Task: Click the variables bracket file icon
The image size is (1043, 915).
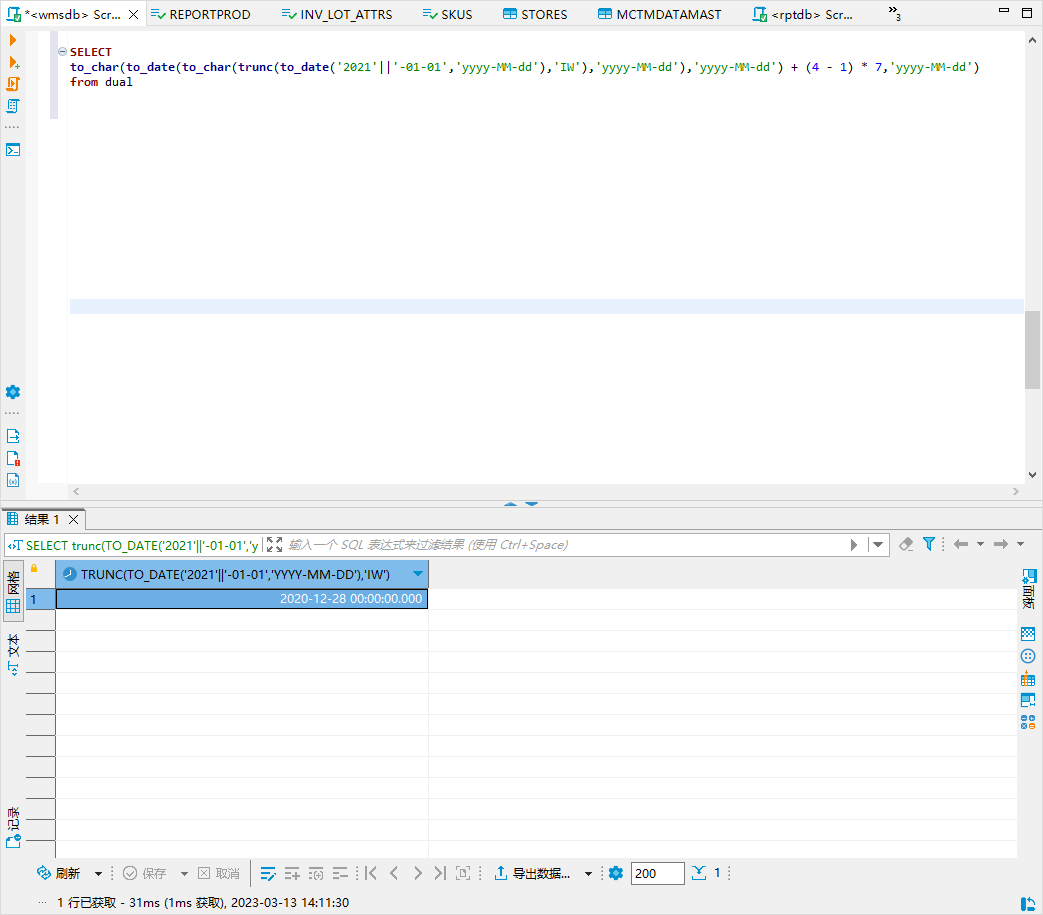Action: click(13, 480)
